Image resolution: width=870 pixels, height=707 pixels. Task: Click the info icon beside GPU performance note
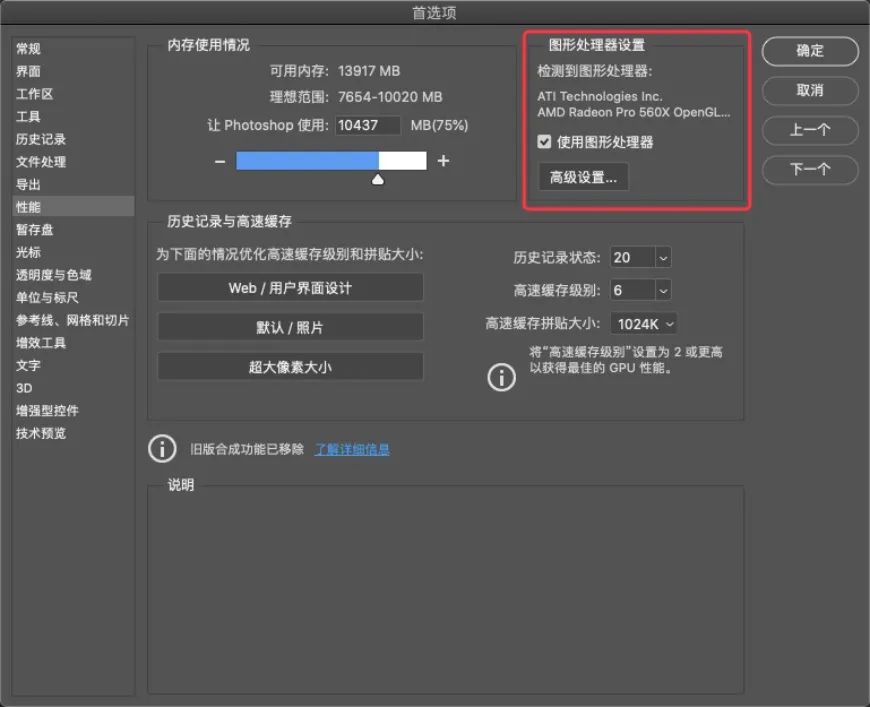point(502,377)
